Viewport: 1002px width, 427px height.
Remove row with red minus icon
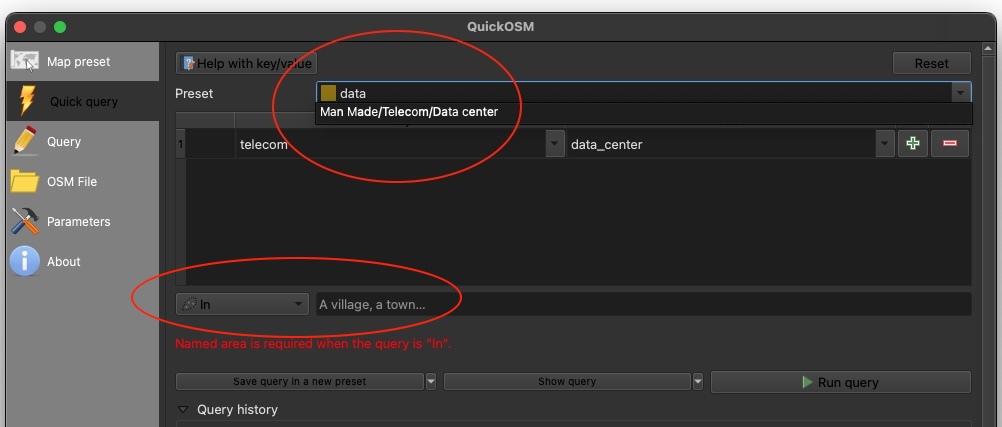click(x=949, y=144)
